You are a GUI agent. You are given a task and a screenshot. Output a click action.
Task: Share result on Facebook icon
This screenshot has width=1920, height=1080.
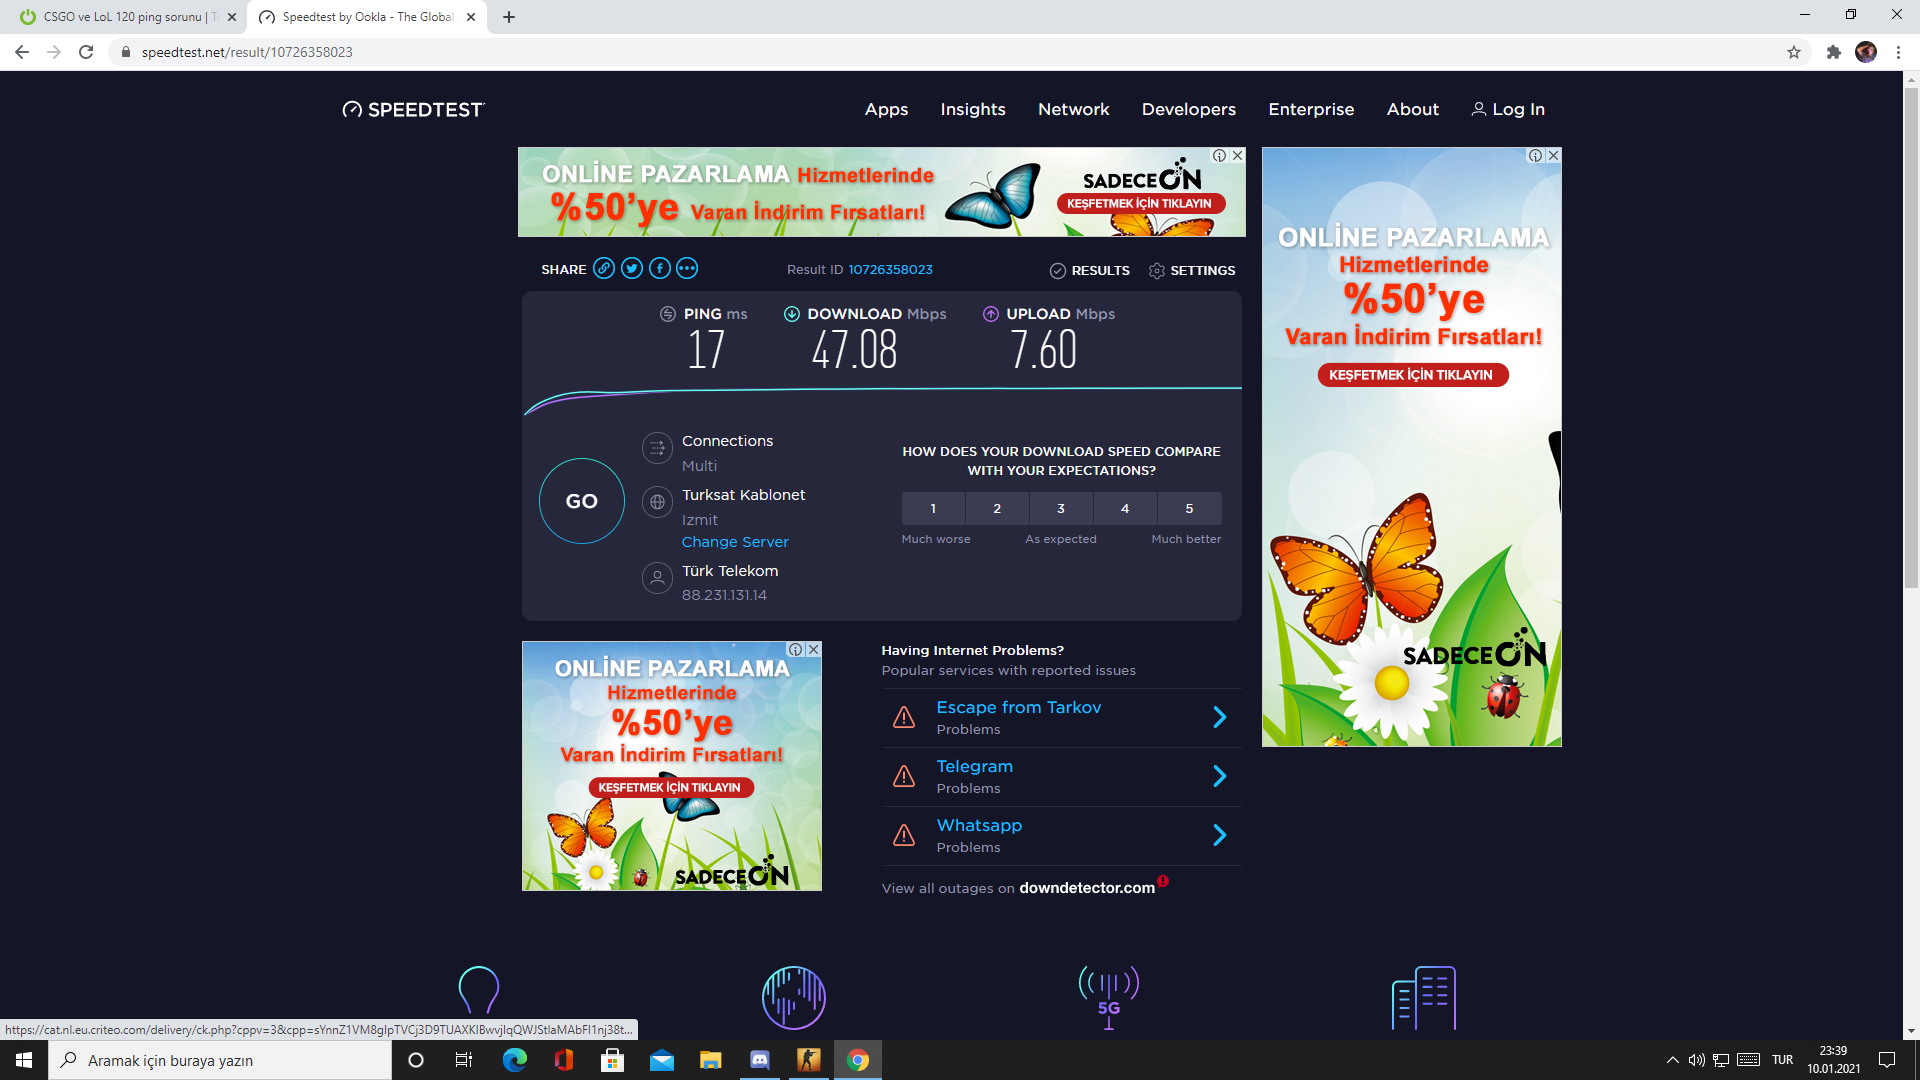pos(660,268)
